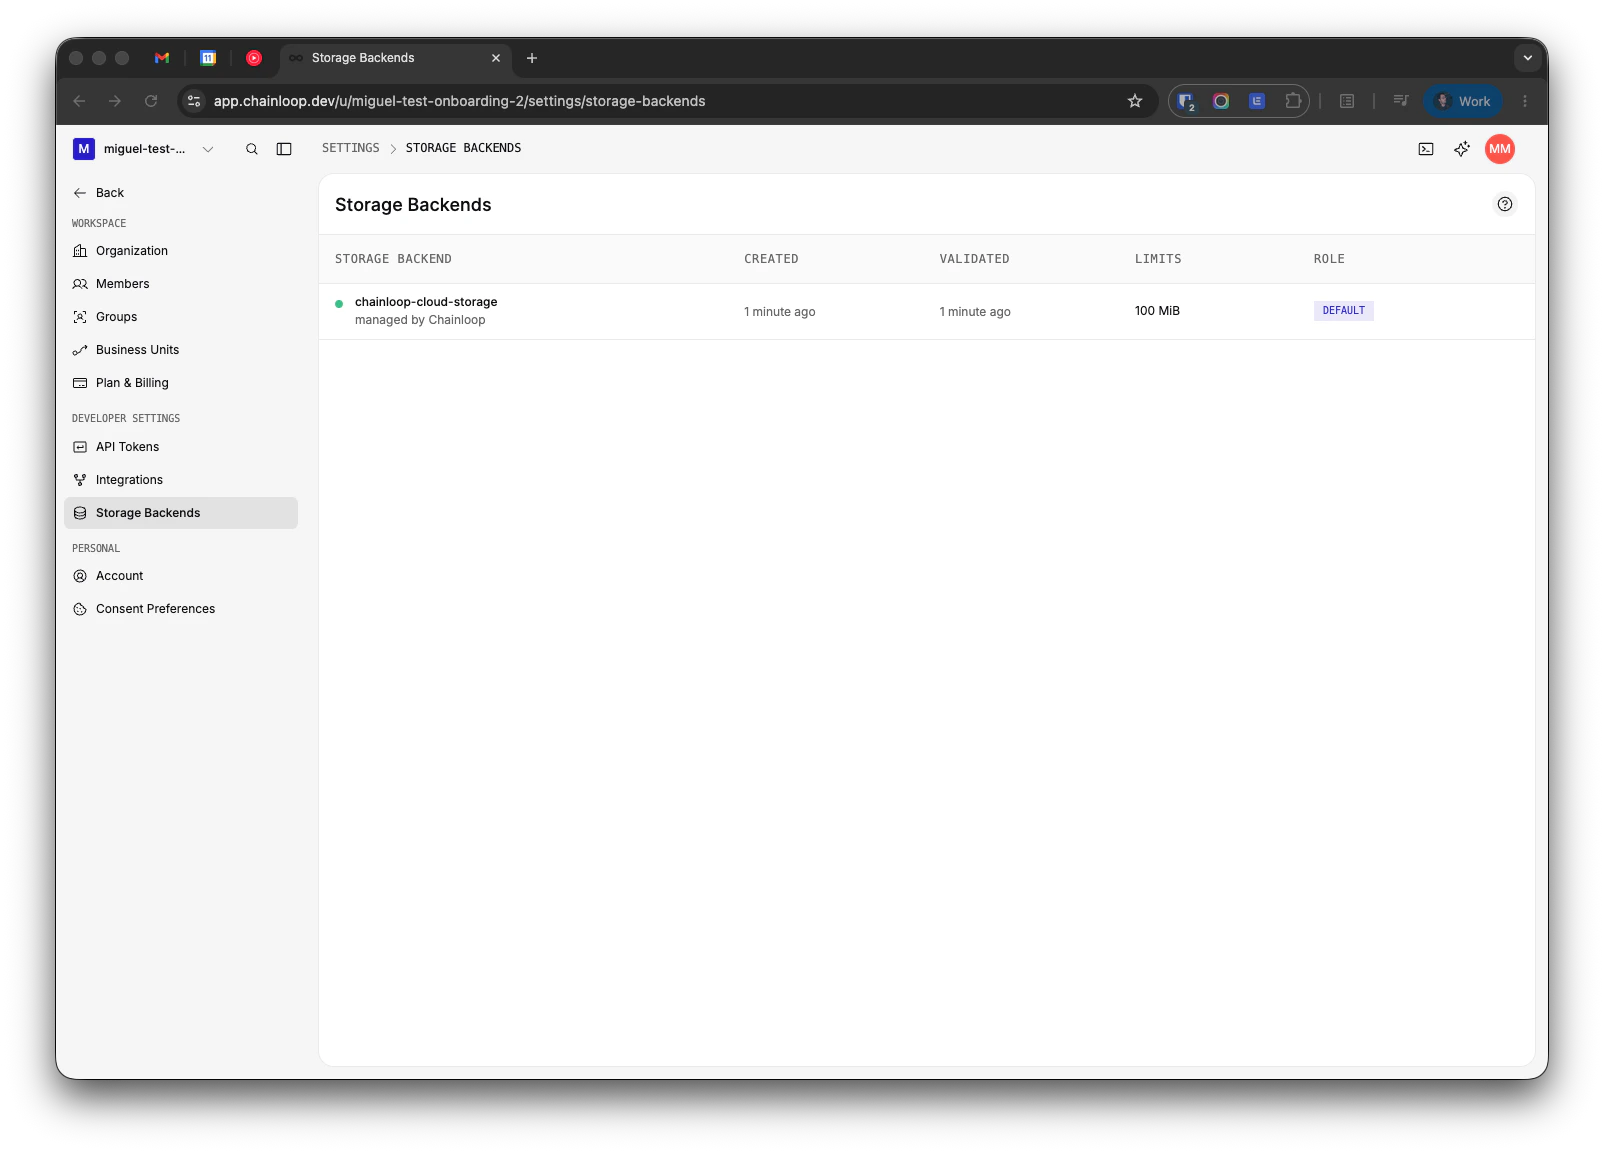Open Business Units settings
1604x1153 pixels.
coord(181,350)
